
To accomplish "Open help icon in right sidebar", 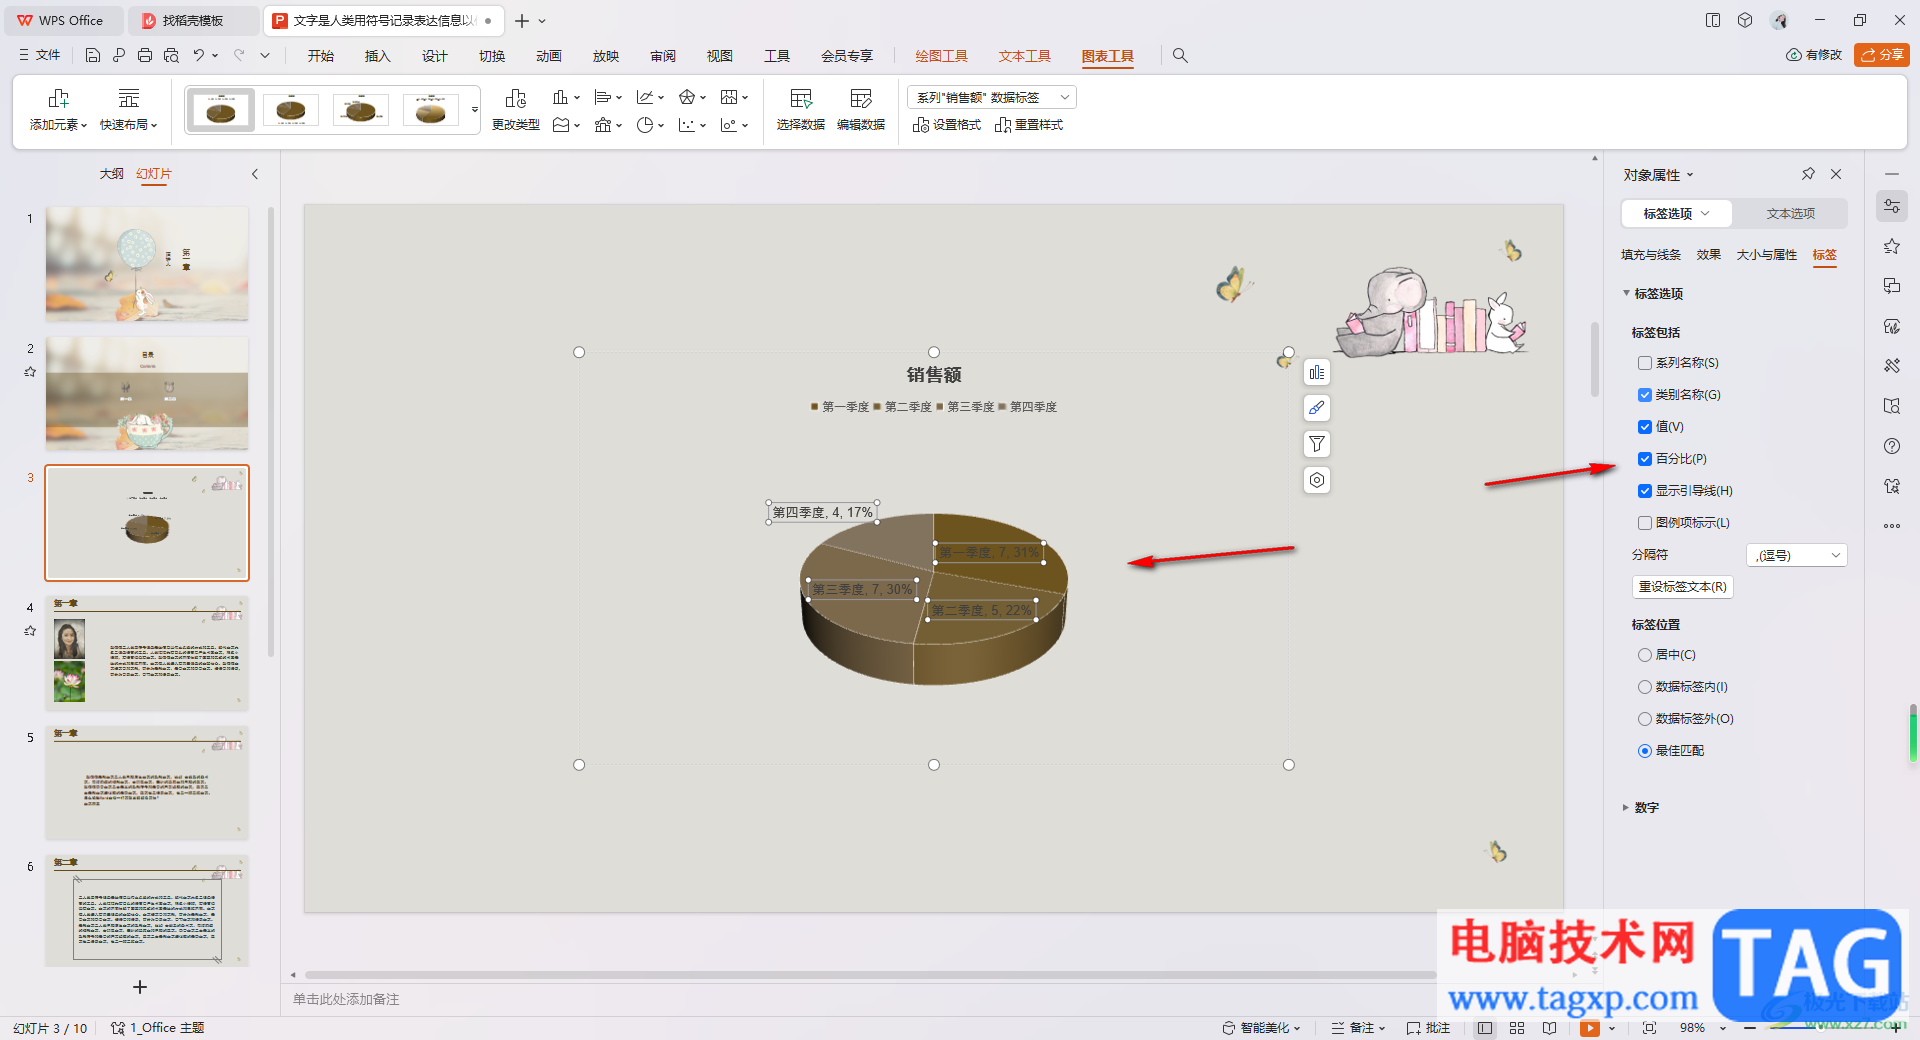I will [x=1891, y=446].
